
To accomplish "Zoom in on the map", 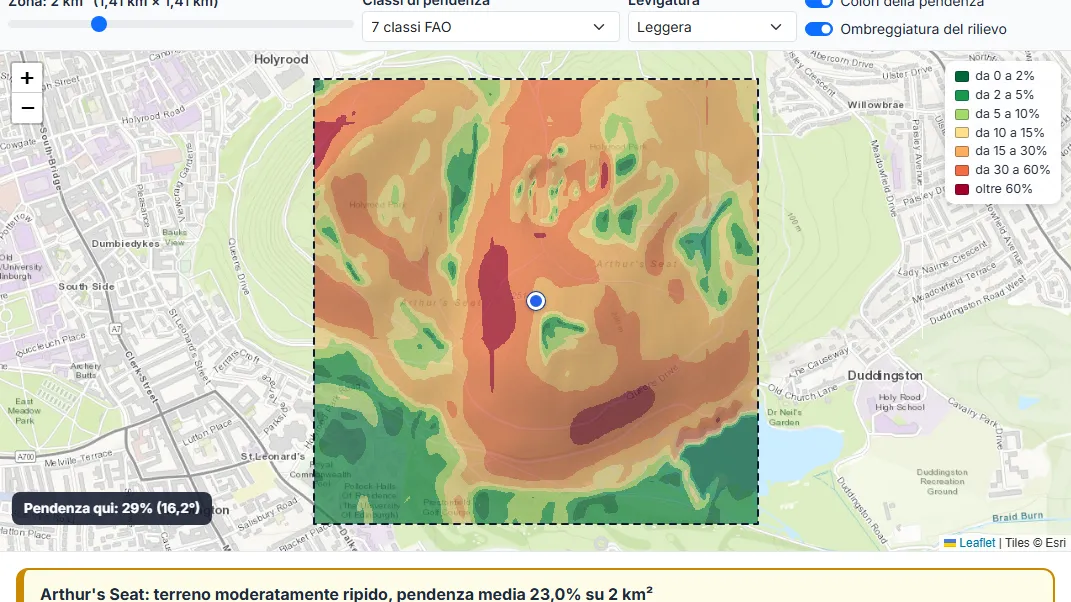I will [27, 78].
